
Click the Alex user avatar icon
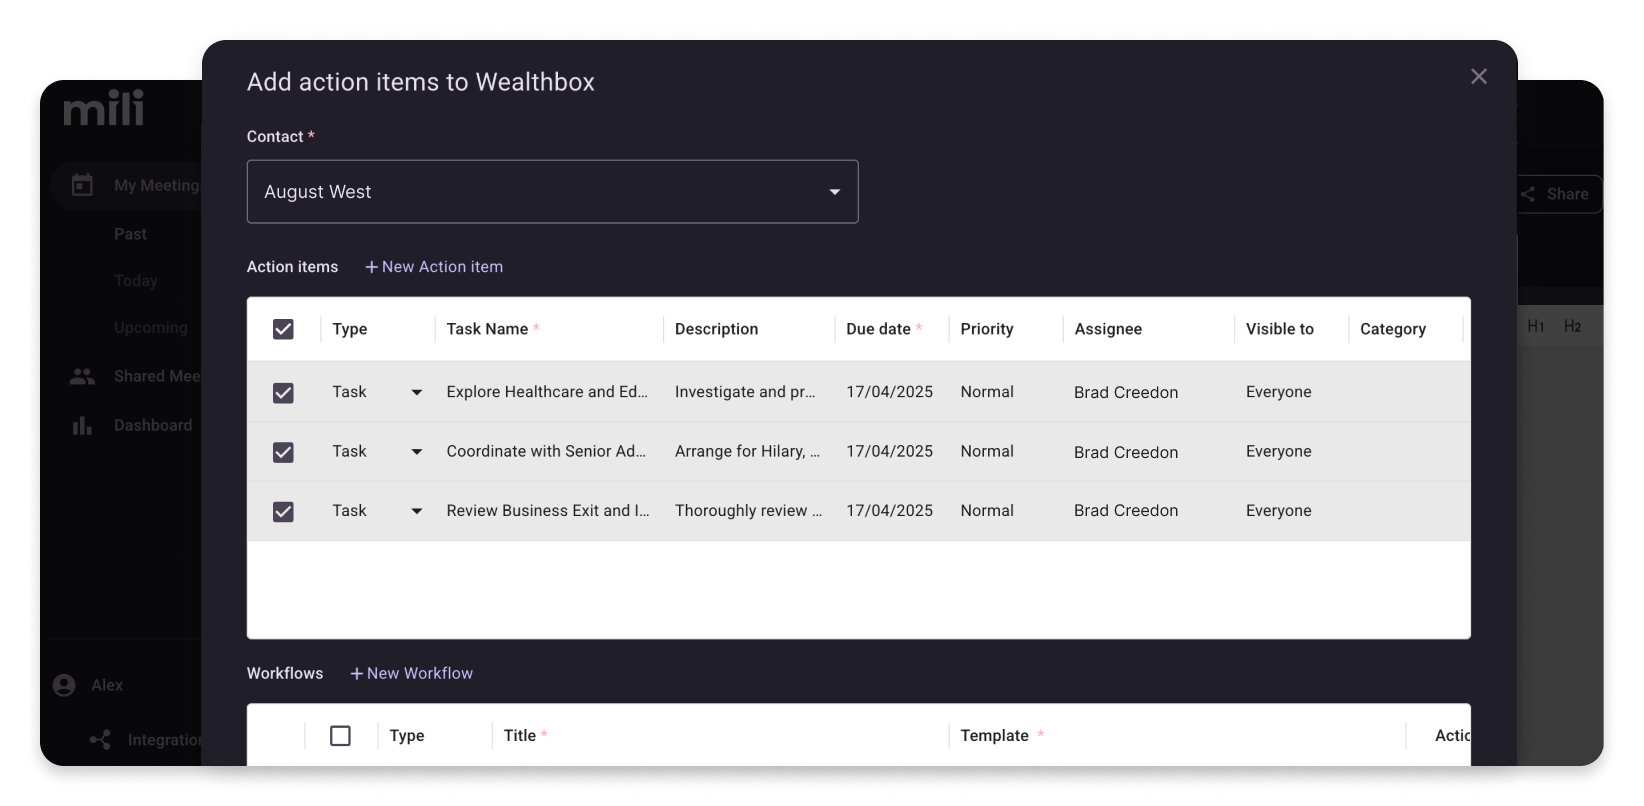(64, 685)
